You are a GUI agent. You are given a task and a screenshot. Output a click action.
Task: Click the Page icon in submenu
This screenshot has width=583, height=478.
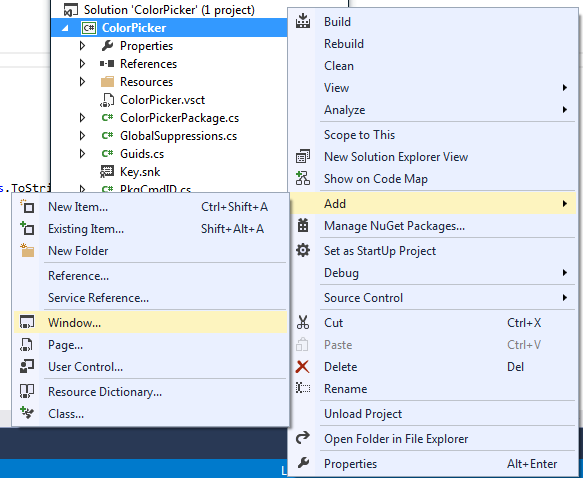[26, 345]
